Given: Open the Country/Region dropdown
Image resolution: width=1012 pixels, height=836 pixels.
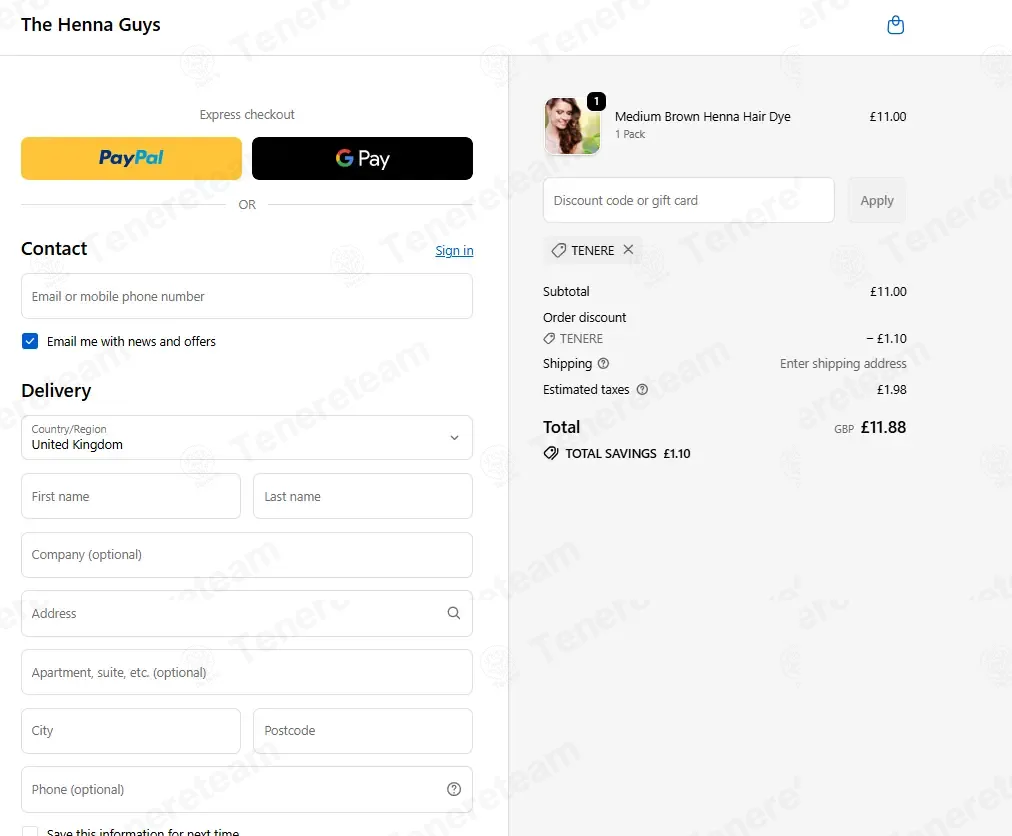Looking at the screenshot, I should (x=247, y=438).
